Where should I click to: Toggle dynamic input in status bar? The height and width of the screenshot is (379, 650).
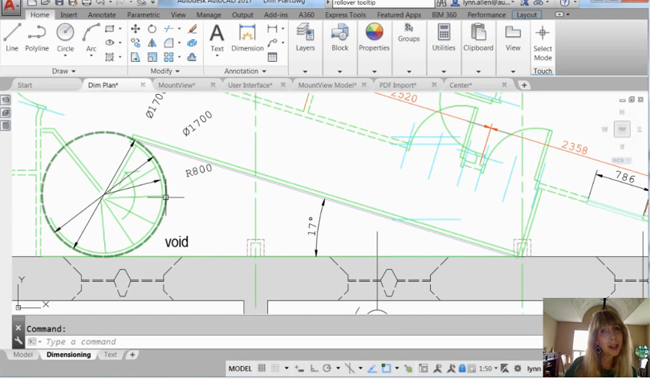tap(299, 368)
